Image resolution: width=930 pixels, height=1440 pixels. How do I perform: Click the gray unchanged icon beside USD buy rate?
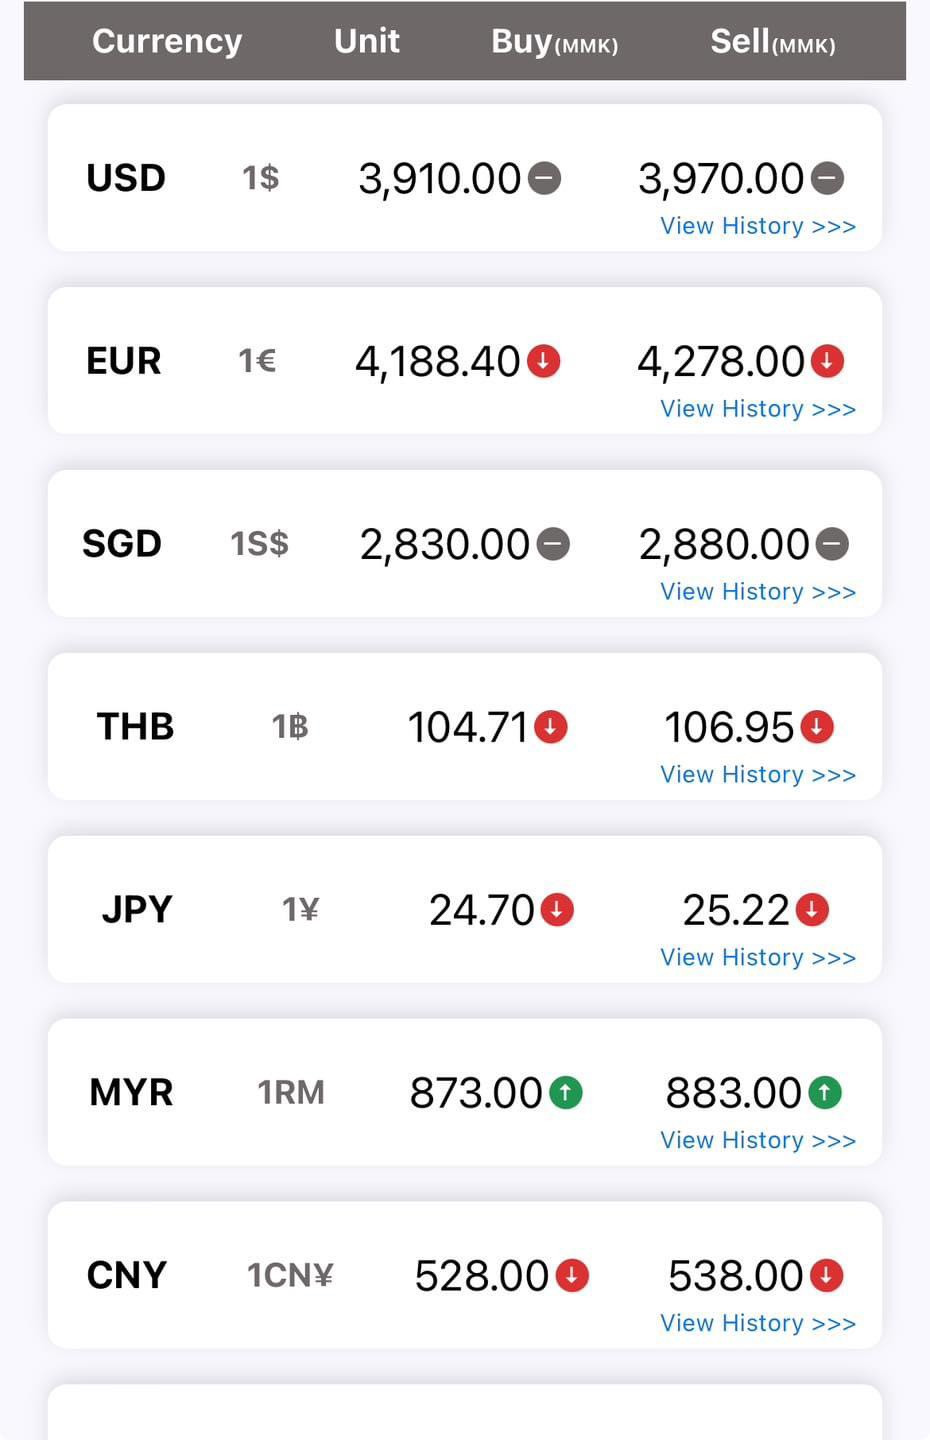click(x=544, y=179)
